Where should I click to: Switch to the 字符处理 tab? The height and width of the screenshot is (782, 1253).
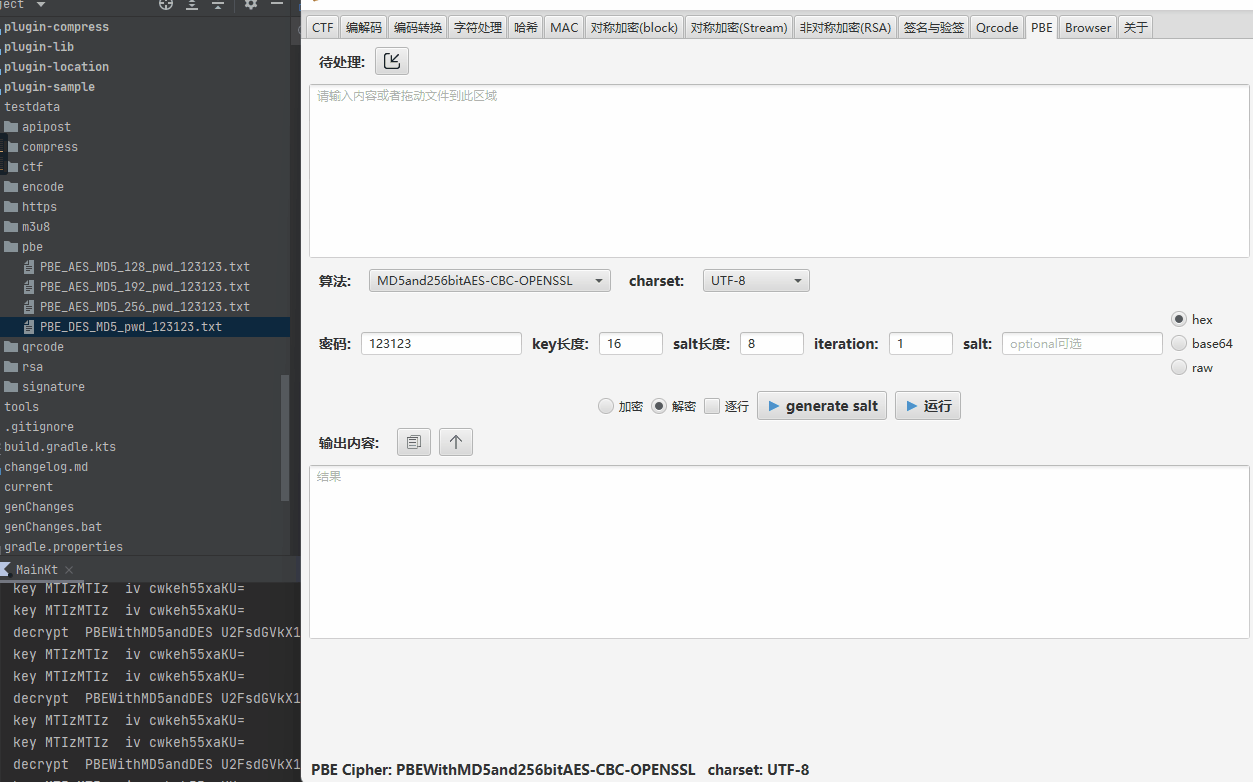click(478, 28)
